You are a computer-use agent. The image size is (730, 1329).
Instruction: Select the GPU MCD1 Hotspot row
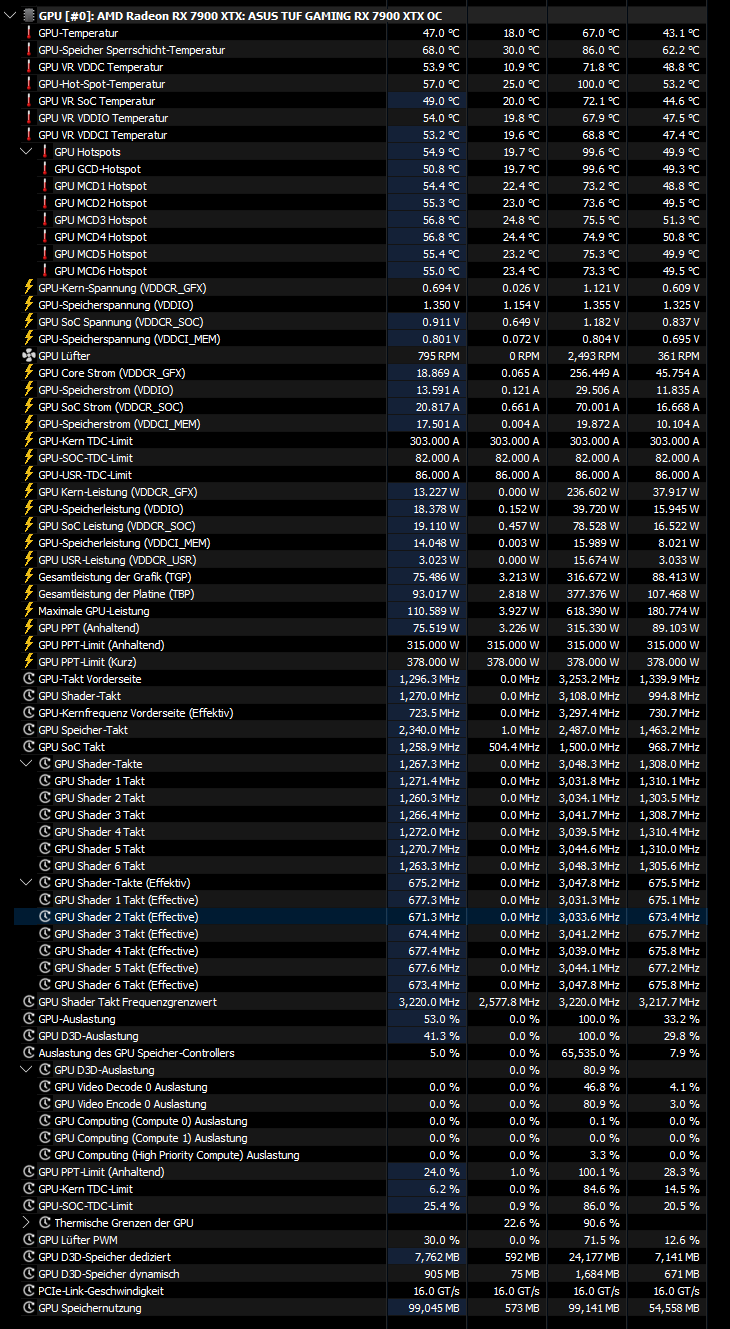pyautogui.click(x=360, y=186)
